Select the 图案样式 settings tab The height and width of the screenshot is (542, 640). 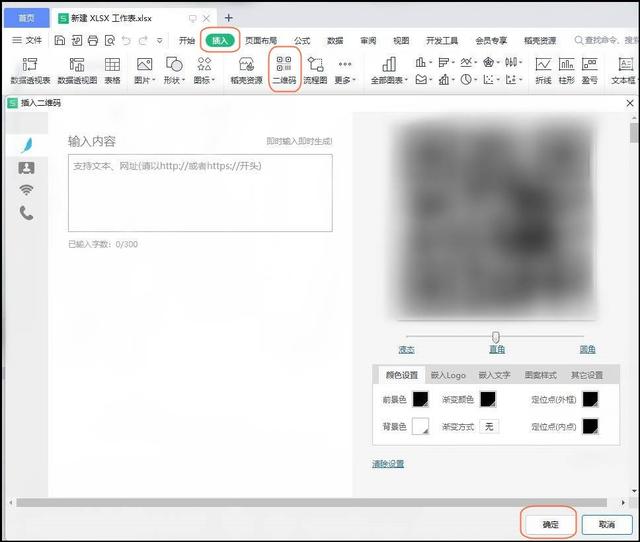tap(540, 375)
